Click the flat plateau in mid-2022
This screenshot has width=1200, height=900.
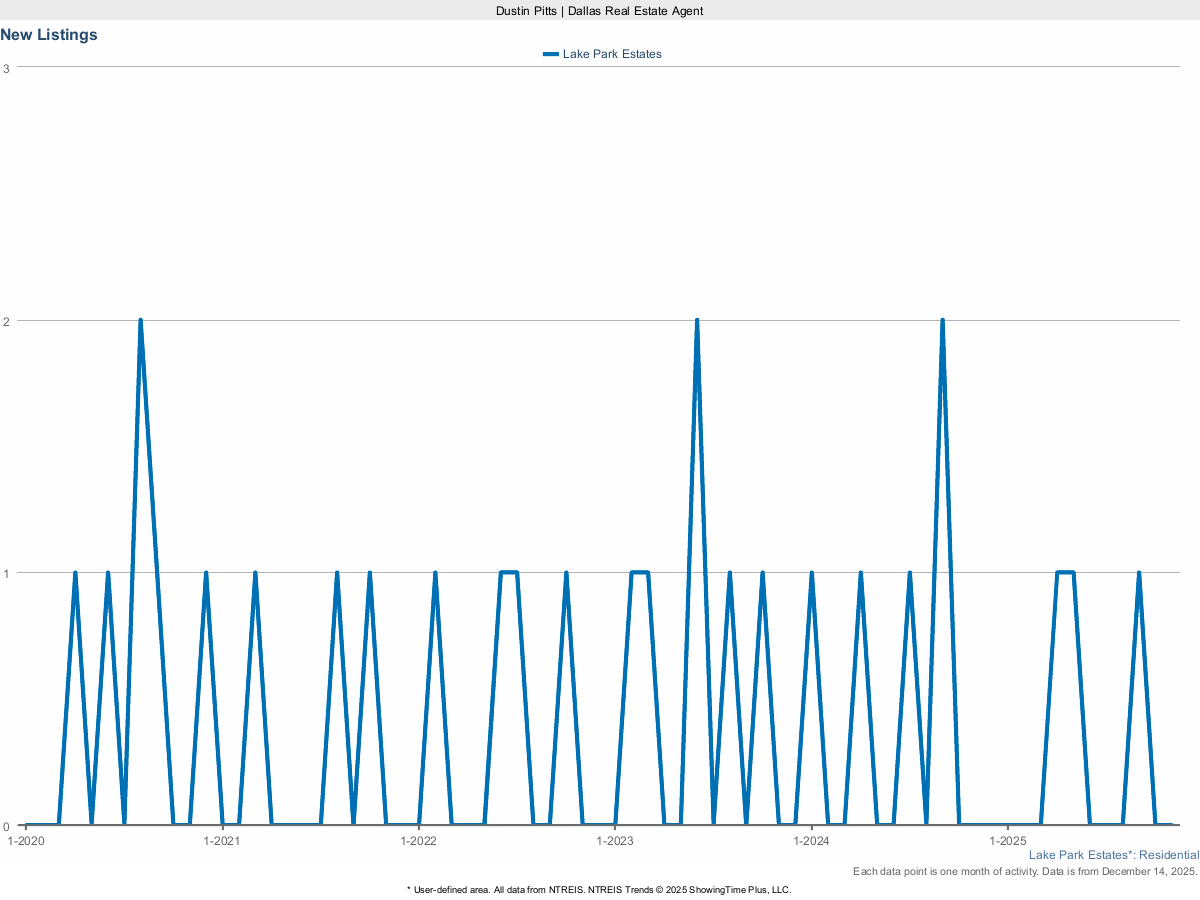pyautogui.click(x=508, y=572)
